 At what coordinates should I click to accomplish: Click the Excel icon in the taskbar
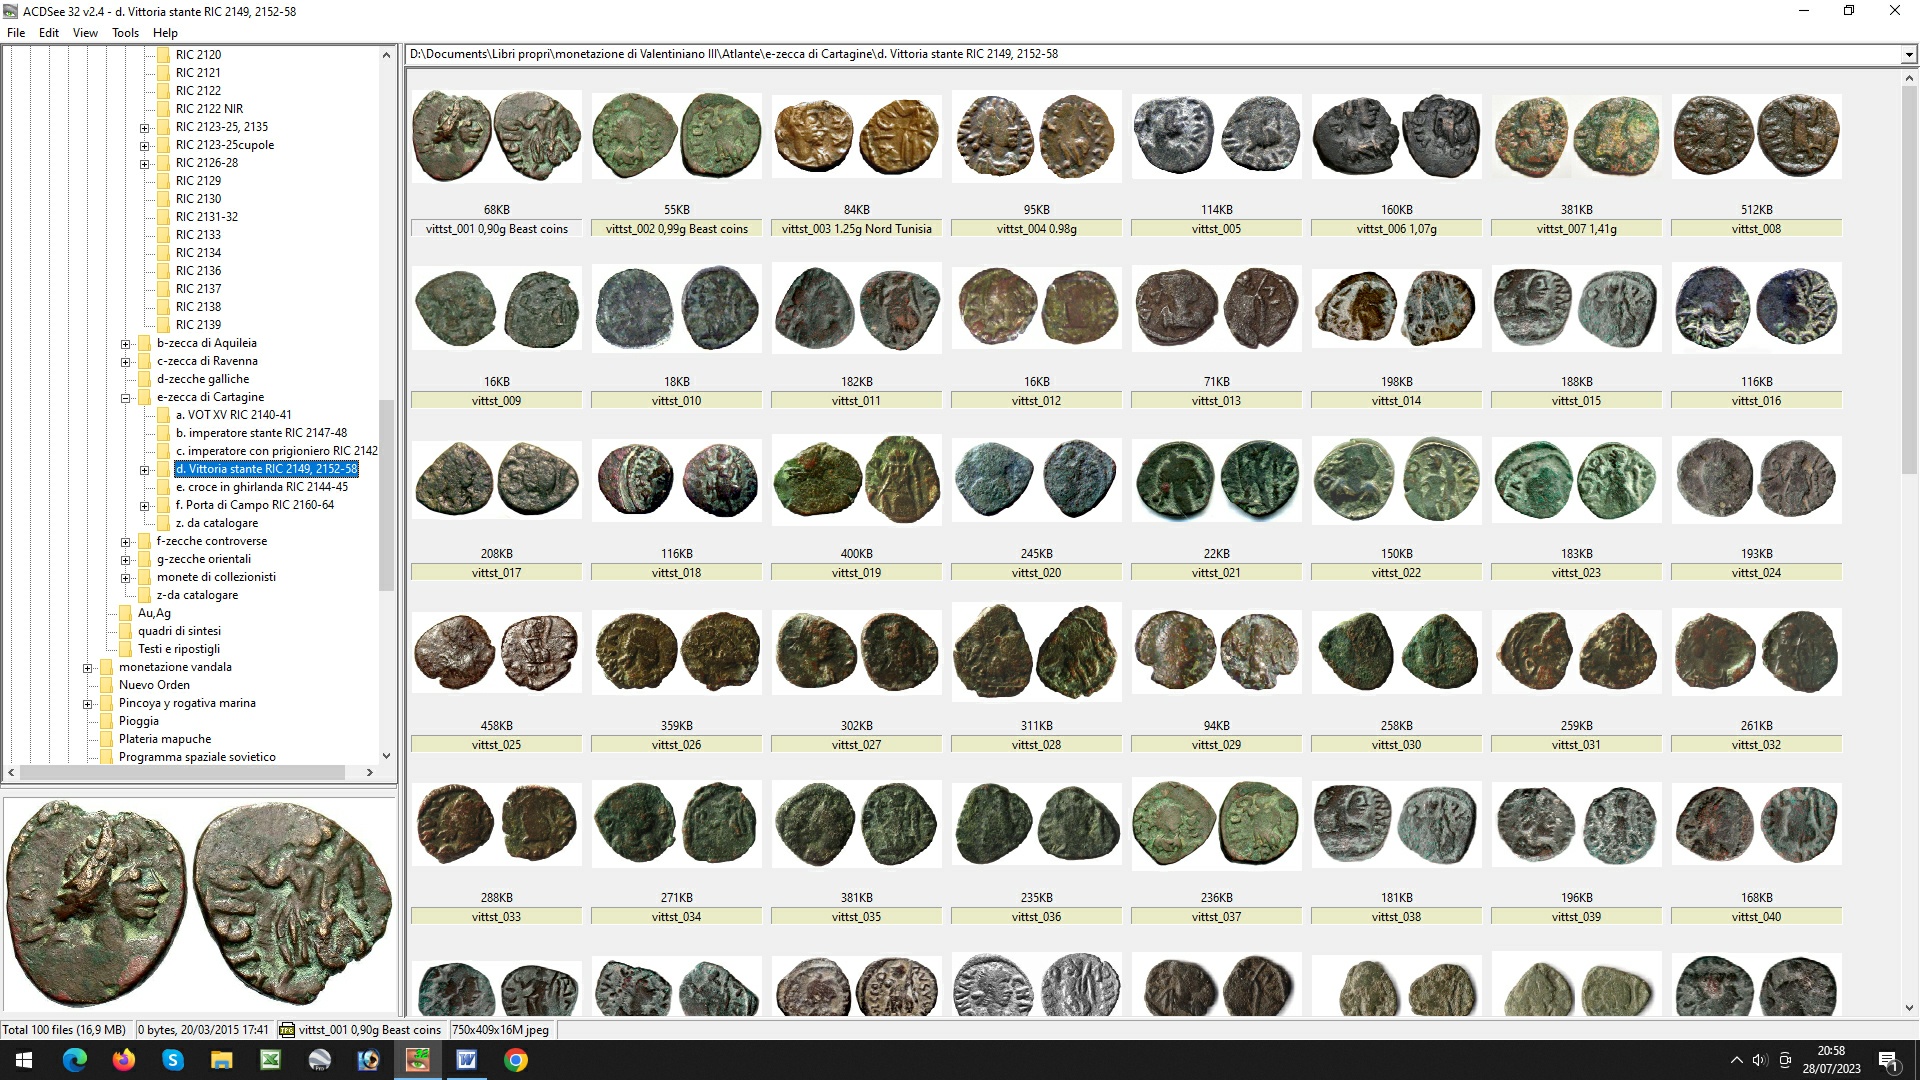point(270,1060)
